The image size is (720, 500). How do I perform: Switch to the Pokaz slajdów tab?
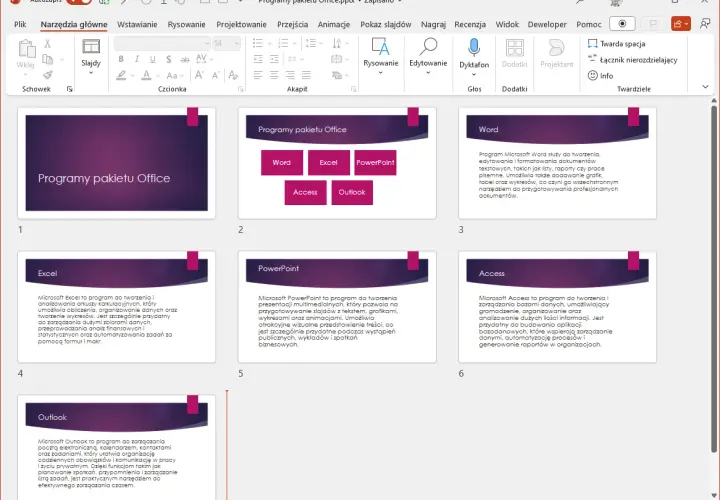(x=386, y=24)
